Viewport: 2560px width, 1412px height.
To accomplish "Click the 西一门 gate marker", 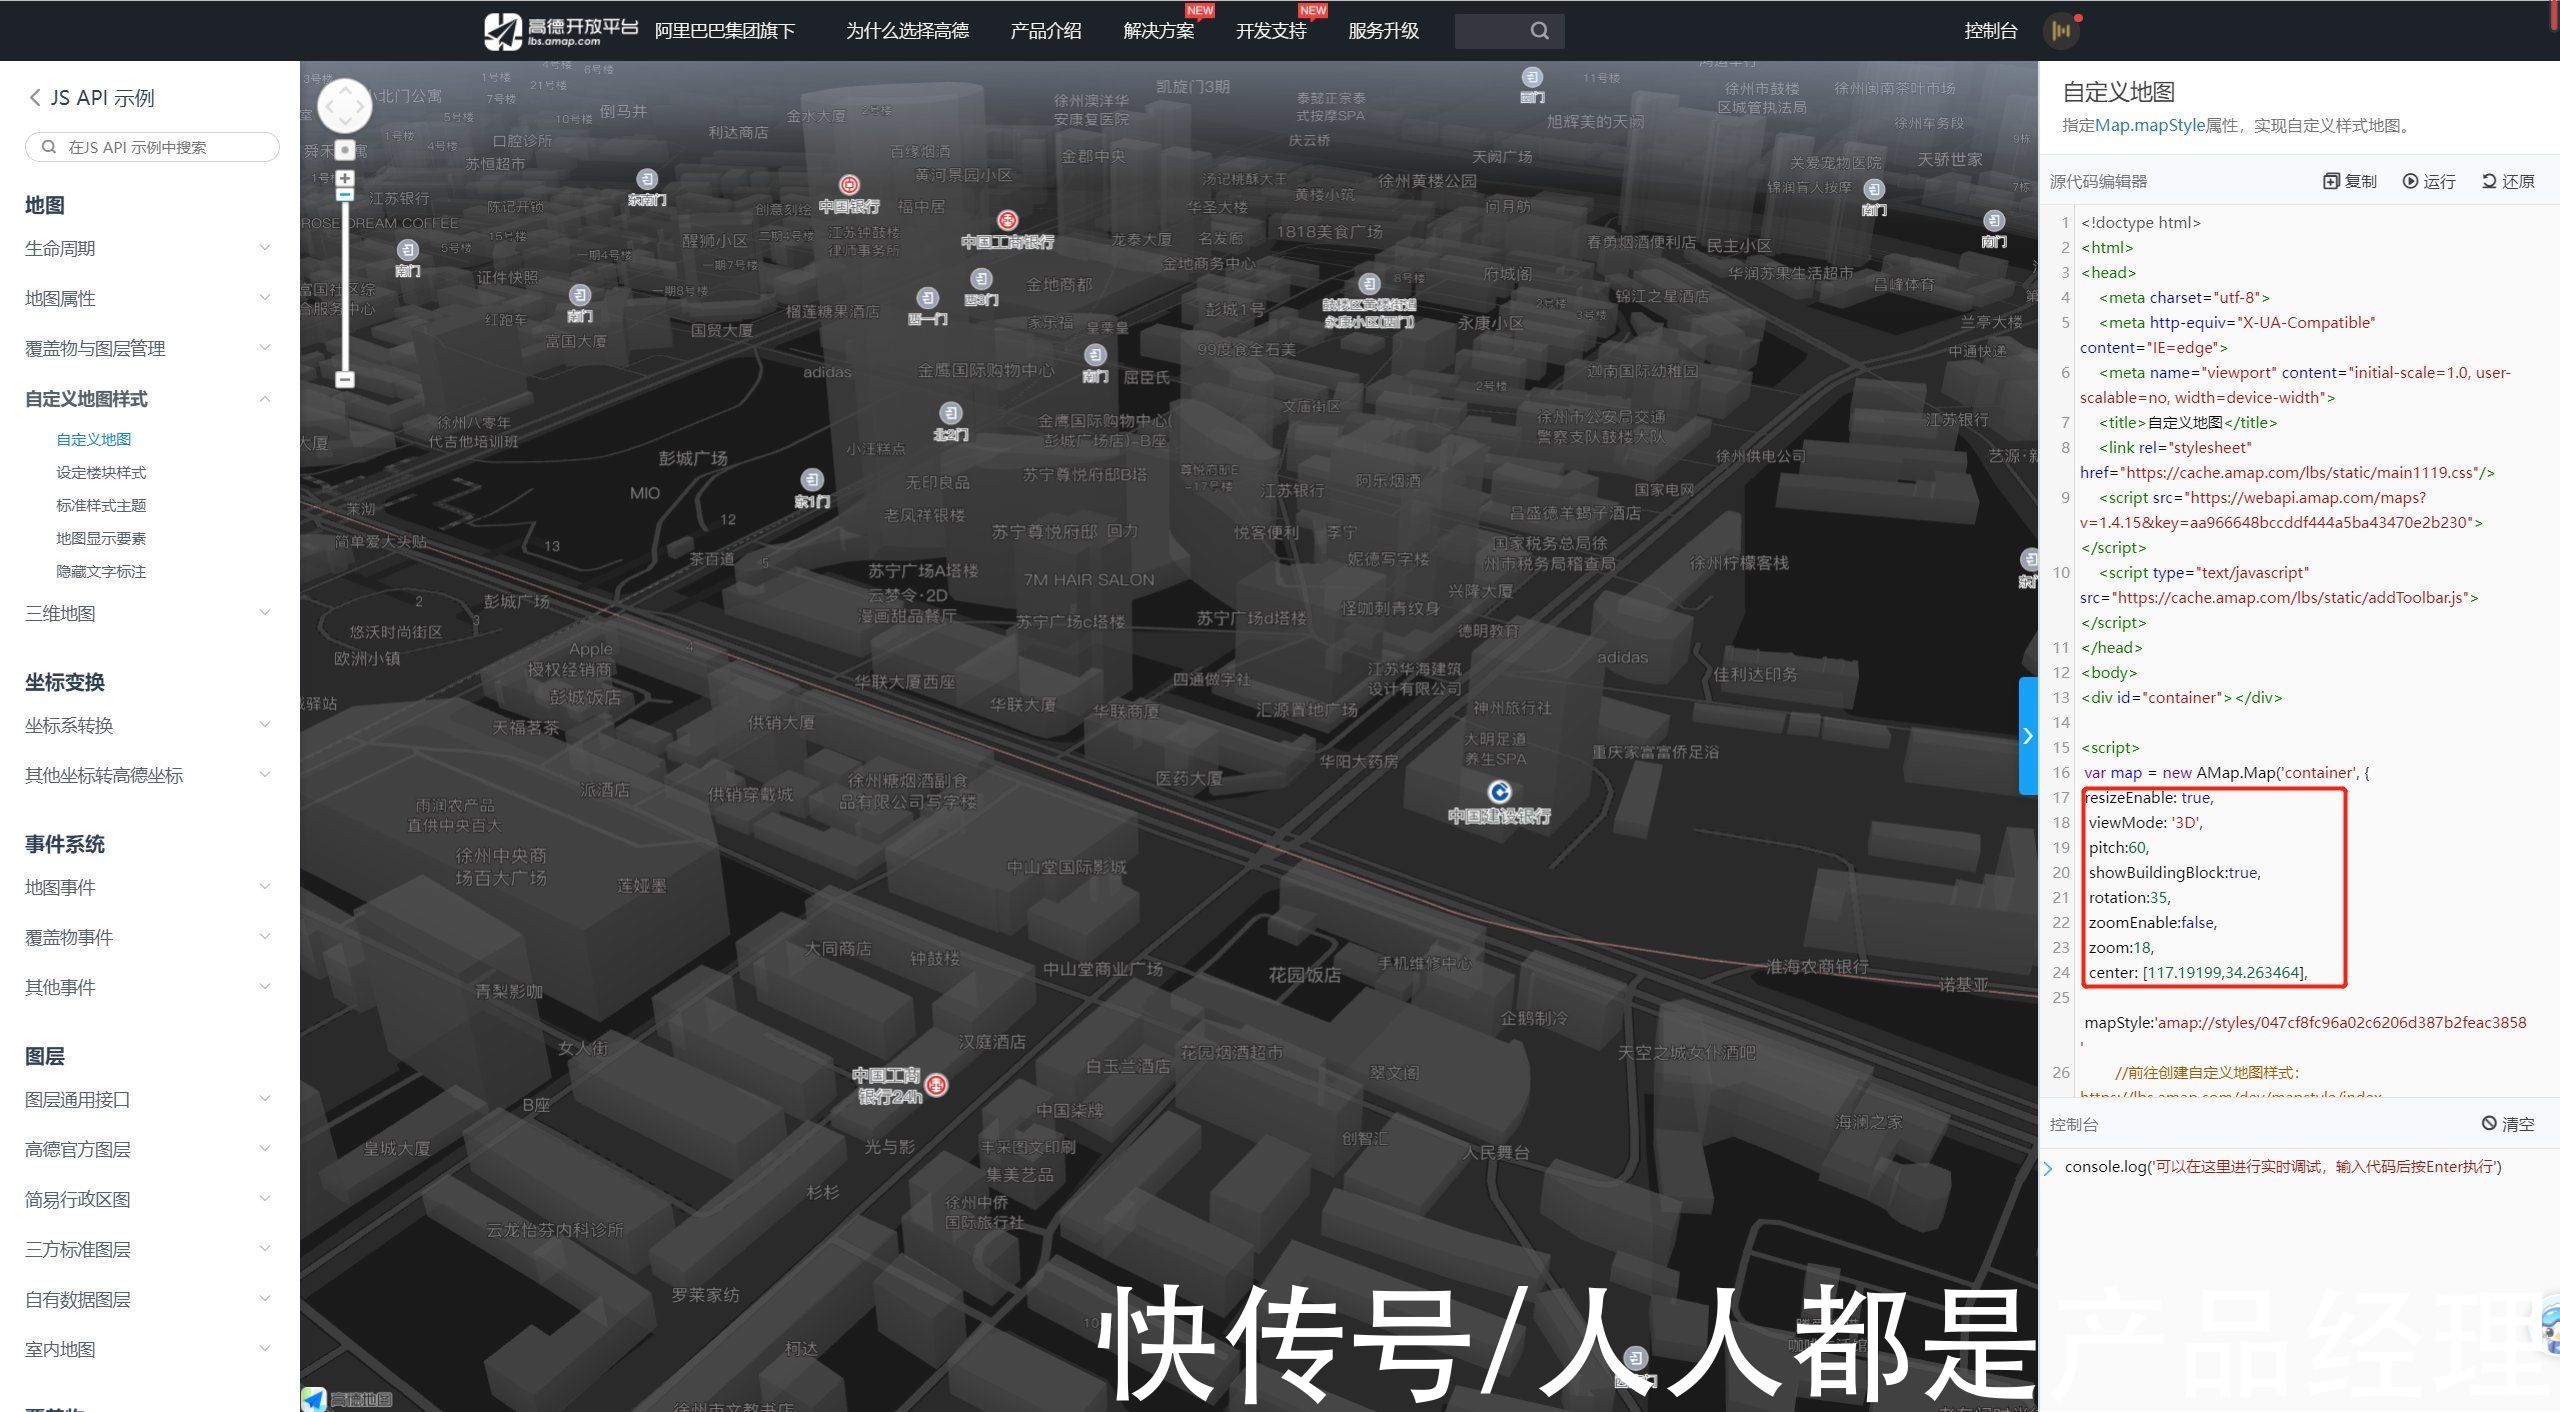I will (x=928, y=298).
